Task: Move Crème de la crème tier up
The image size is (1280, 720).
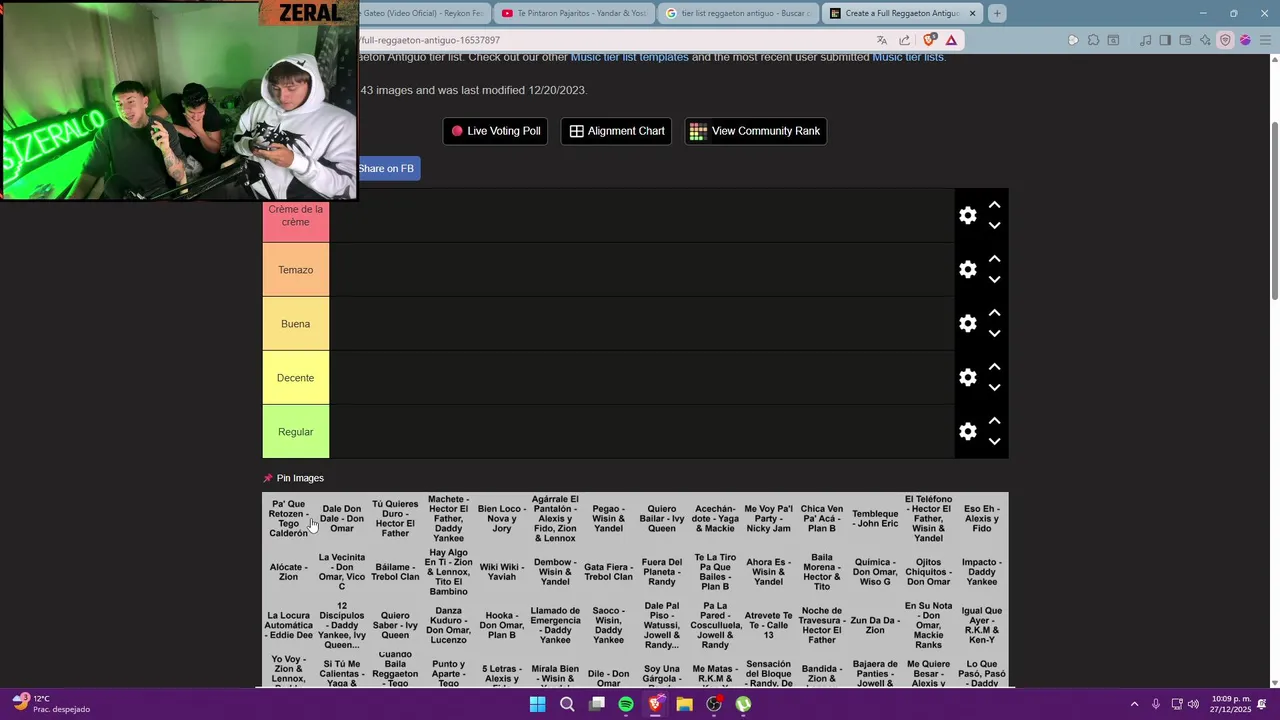Action: coord(994,204)
